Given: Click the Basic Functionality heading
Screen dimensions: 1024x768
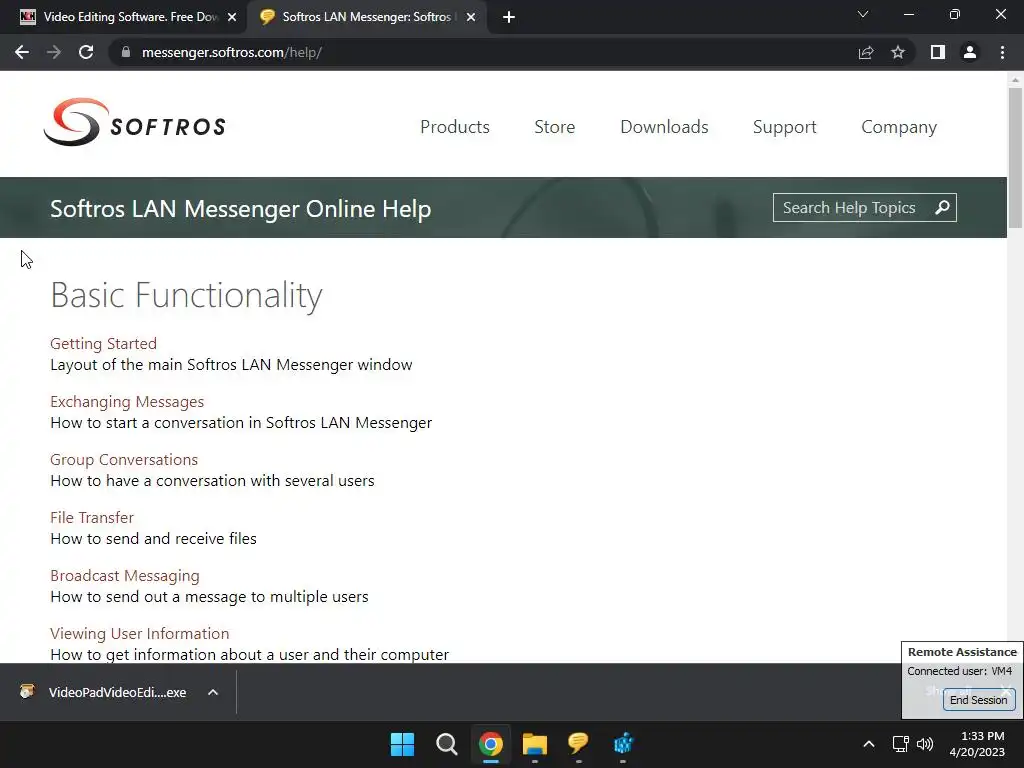Looking at the screenshot, I should 186,295.
